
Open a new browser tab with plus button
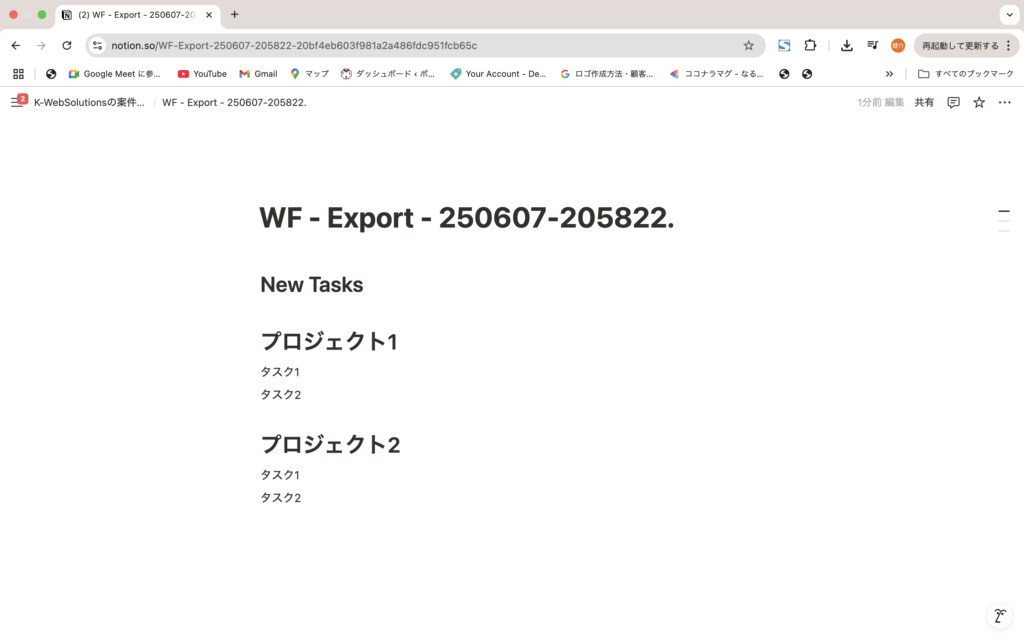point(235,15)
